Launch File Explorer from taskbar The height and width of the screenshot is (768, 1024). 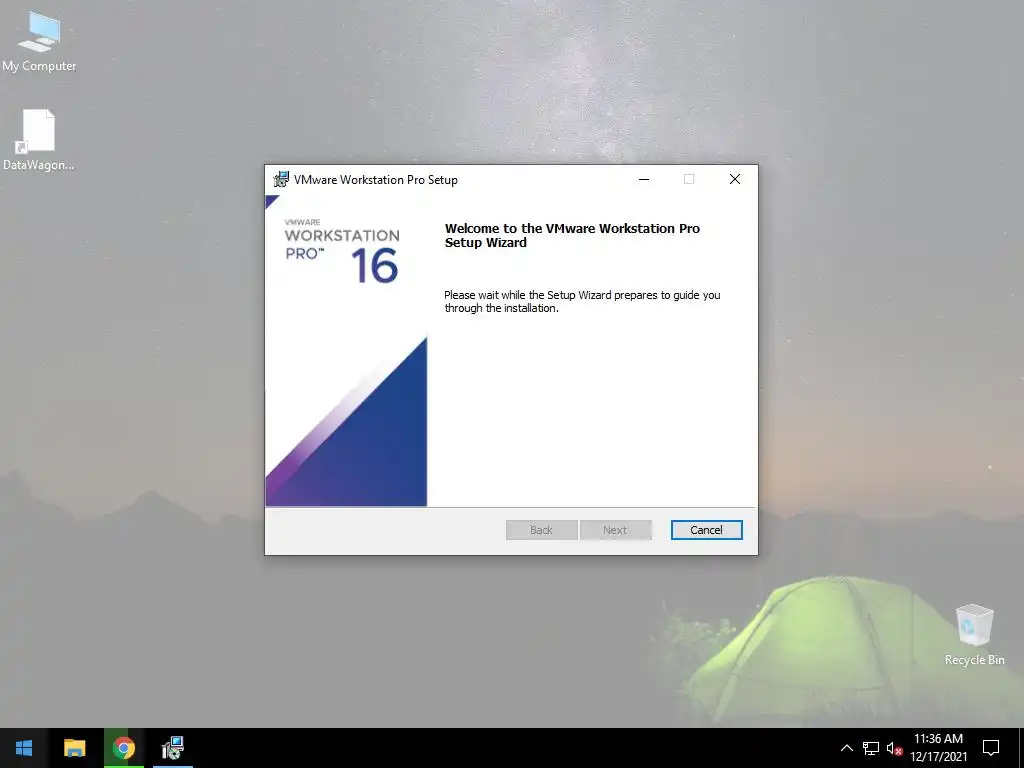[74, 748]
